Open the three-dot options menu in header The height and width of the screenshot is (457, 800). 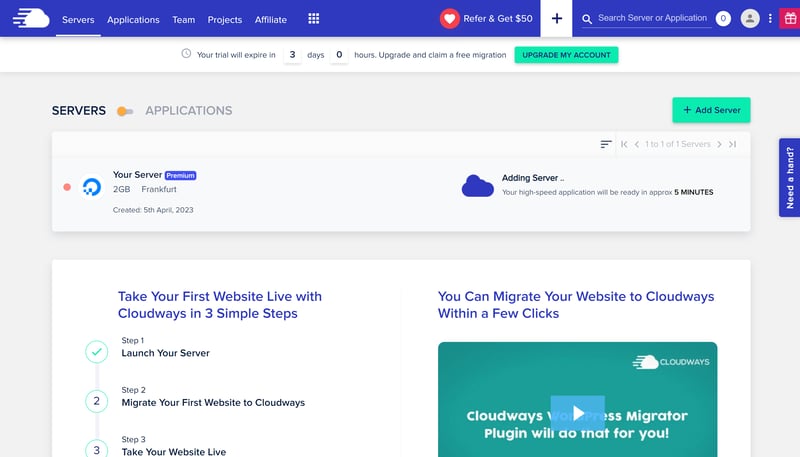[770, 19]
